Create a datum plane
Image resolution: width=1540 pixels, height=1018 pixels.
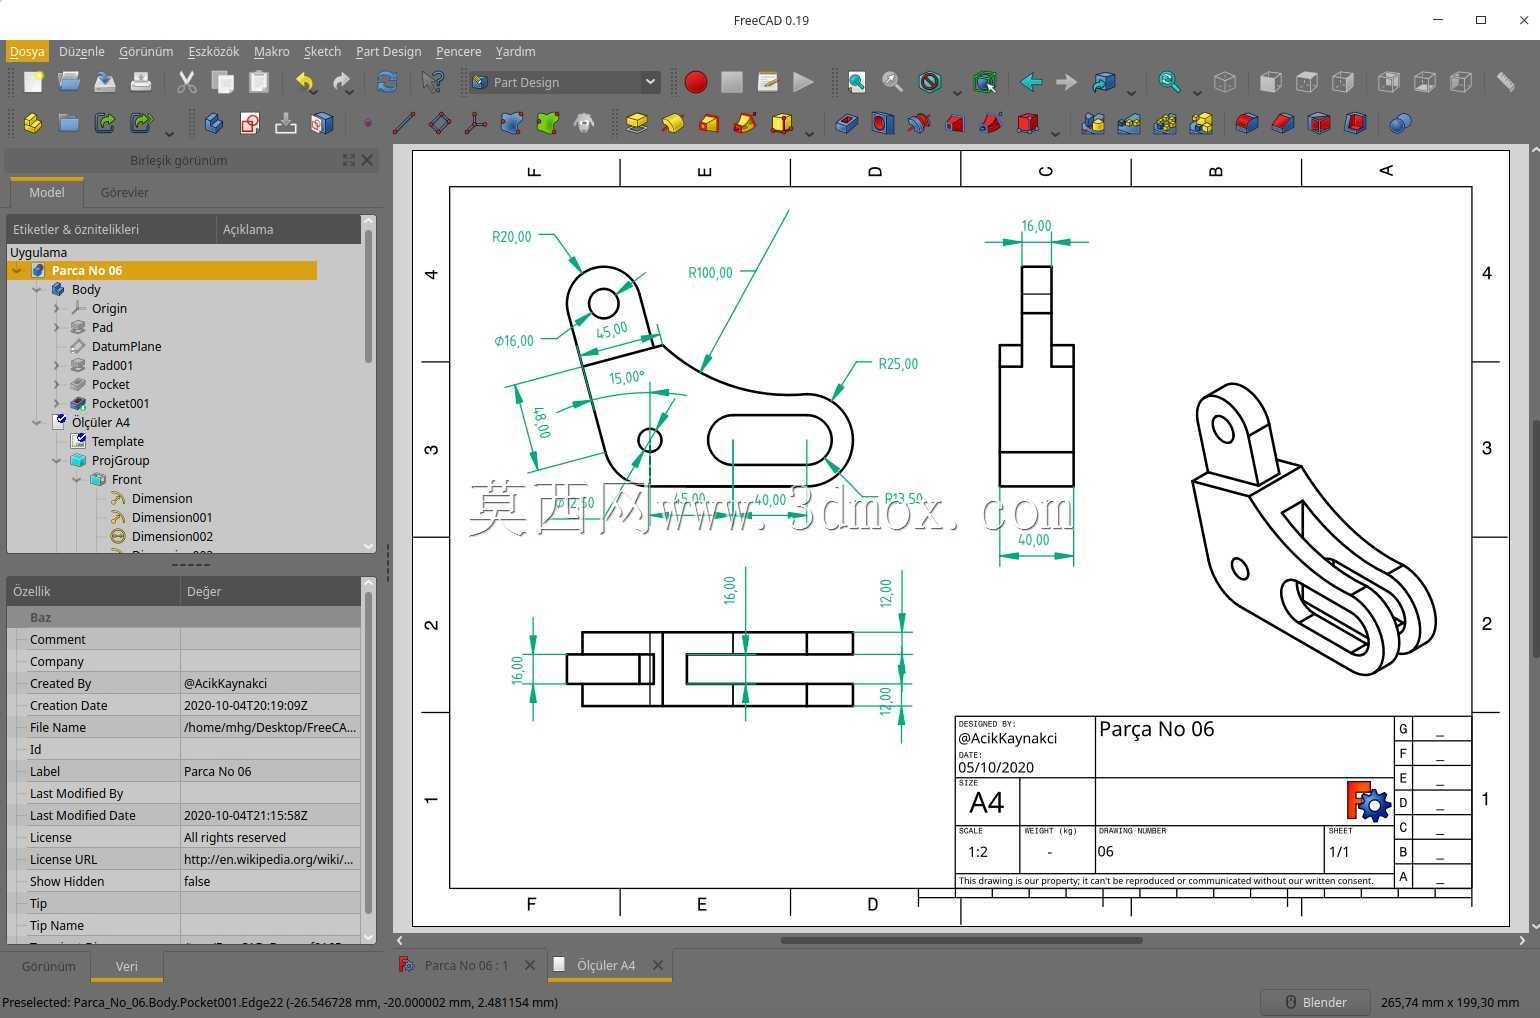pos(440,123)
